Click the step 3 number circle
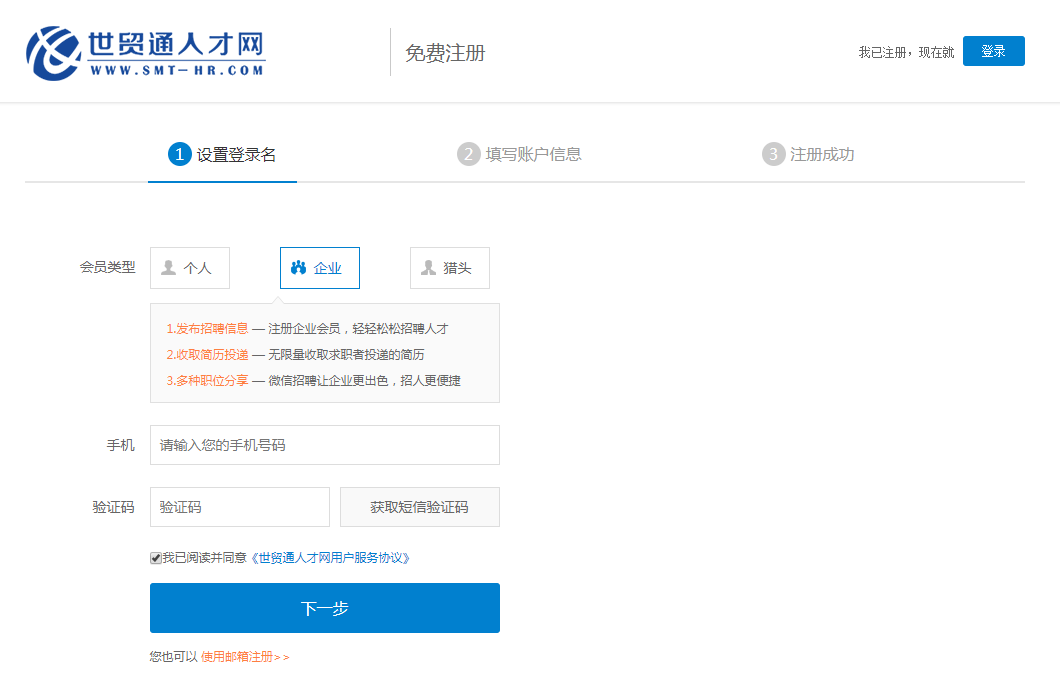This screenshot has height=695, width=1060. coord(773,154)
